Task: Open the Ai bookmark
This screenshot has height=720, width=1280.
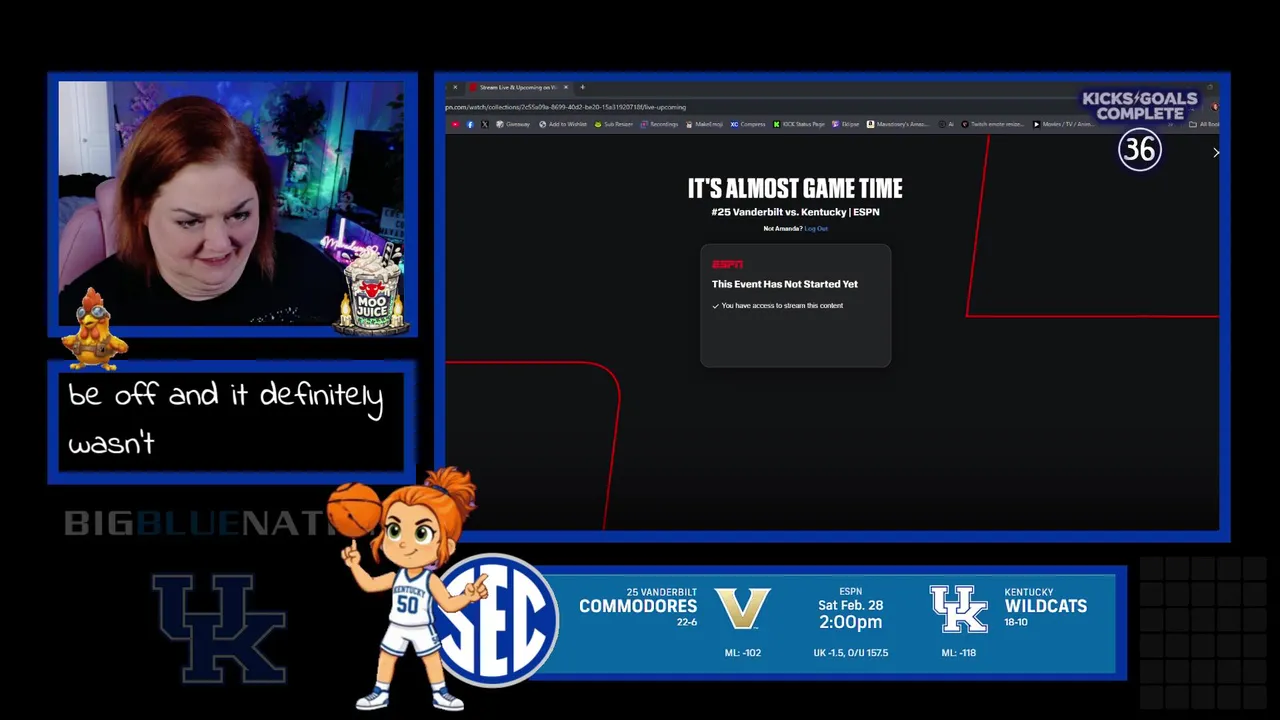Action: click(947, 124)
